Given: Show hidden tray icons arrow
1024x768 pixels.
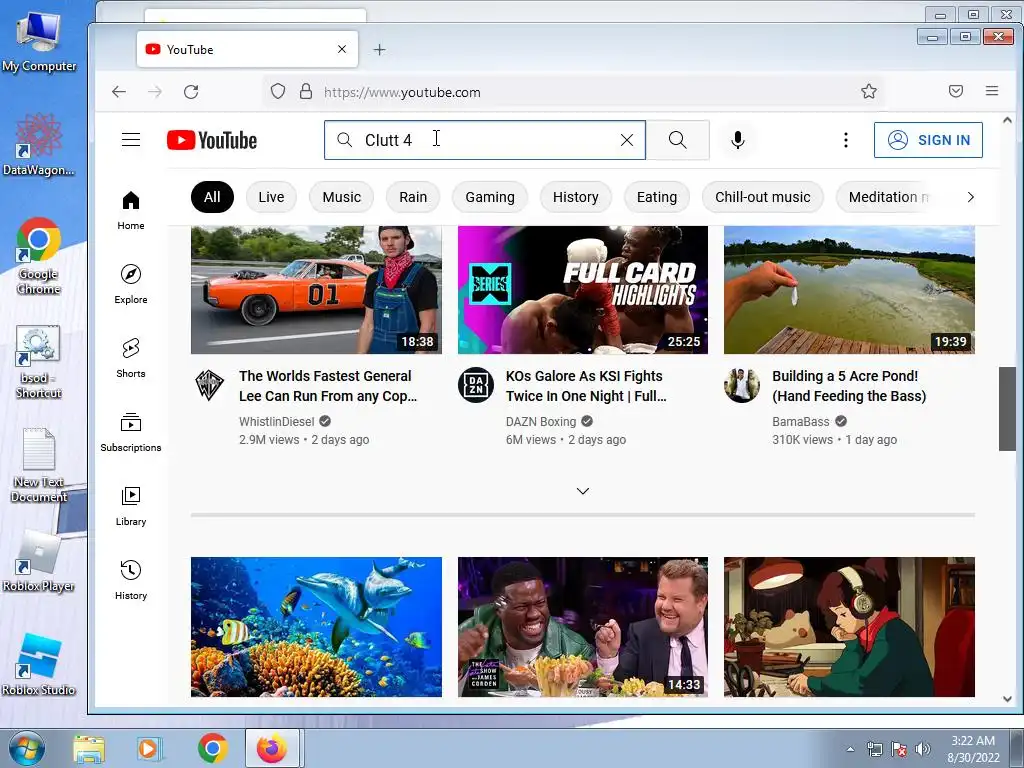Looking at the screenshot, I should [x=850, y=749].
